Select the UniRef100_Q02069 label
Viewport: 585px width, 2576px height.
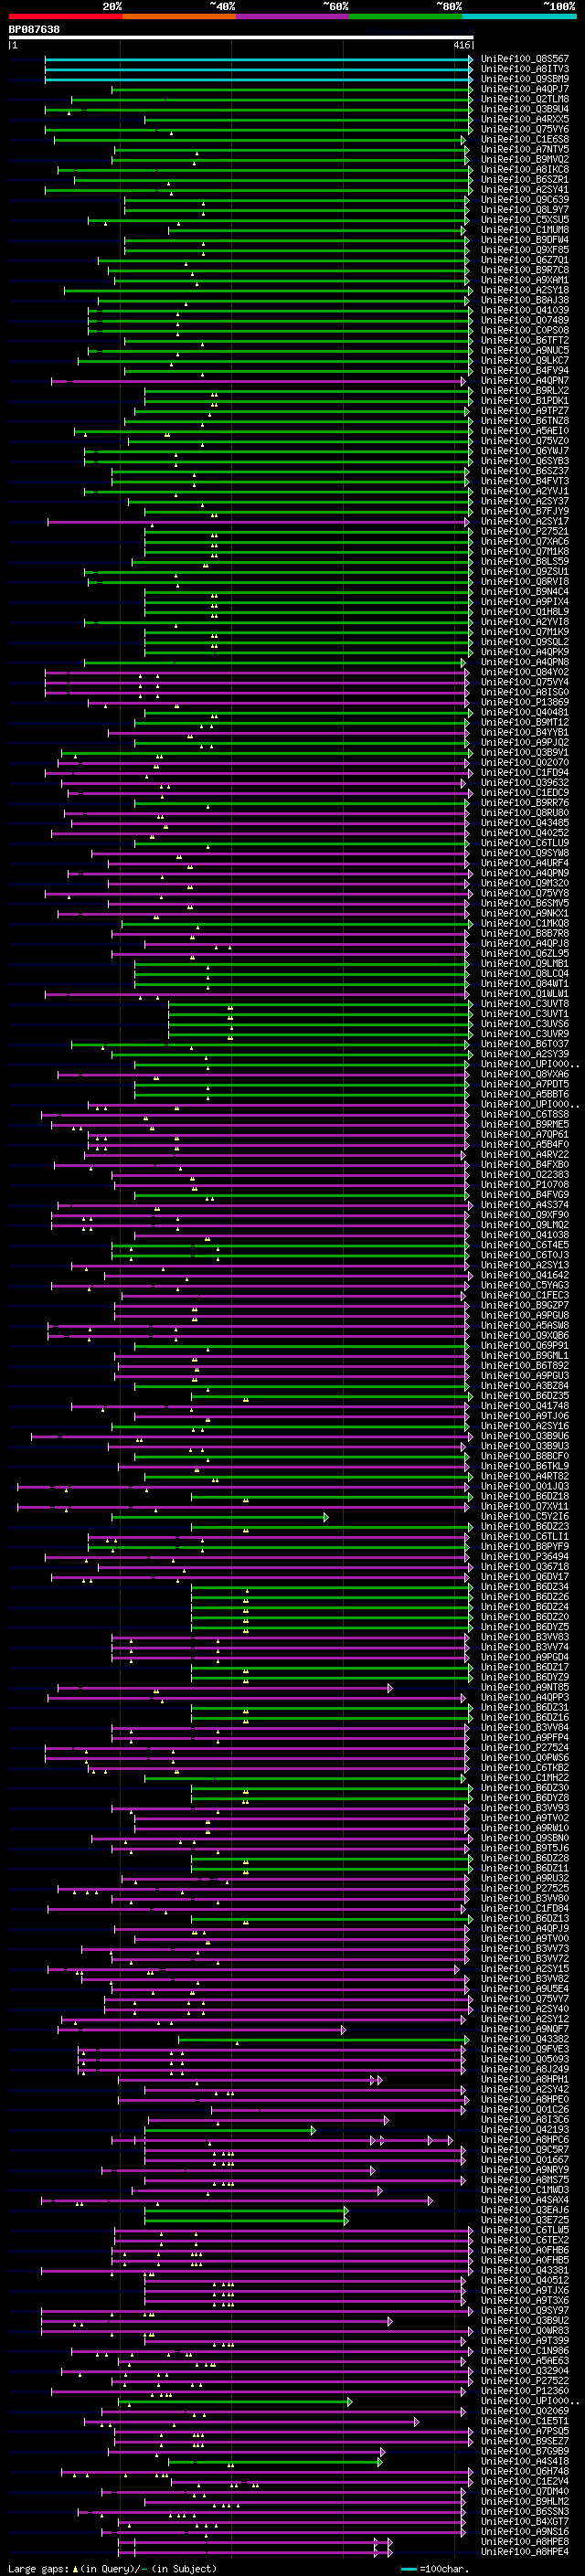(x=525, y=2411)
